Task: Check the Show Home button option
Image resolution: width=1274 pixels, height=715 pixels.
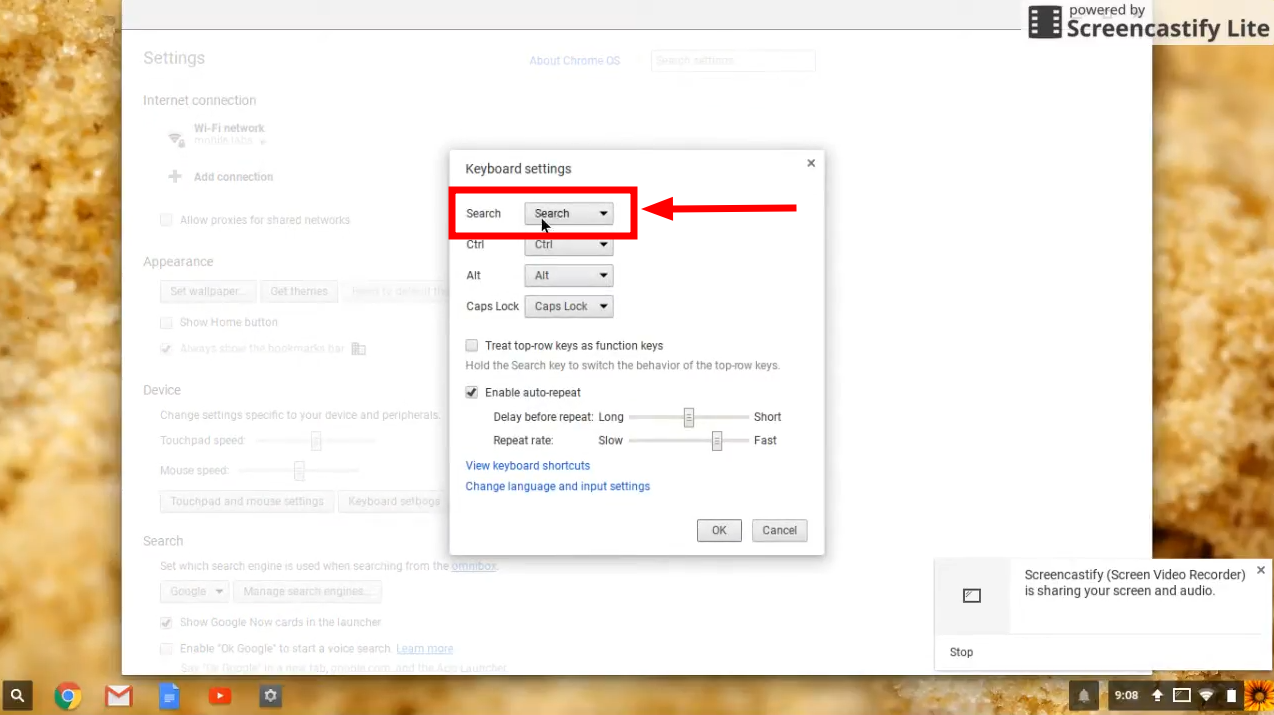Action: pyautogui.click(x=166, y=322)
